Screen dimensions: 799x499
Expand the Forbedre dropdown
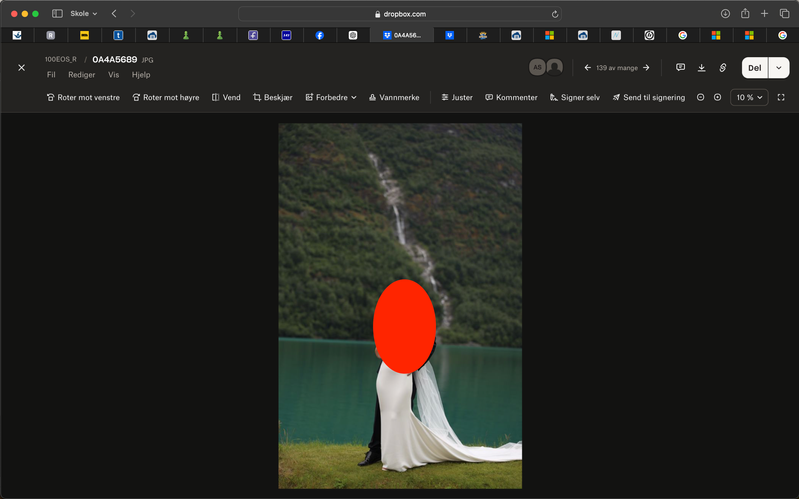[331, 98]
